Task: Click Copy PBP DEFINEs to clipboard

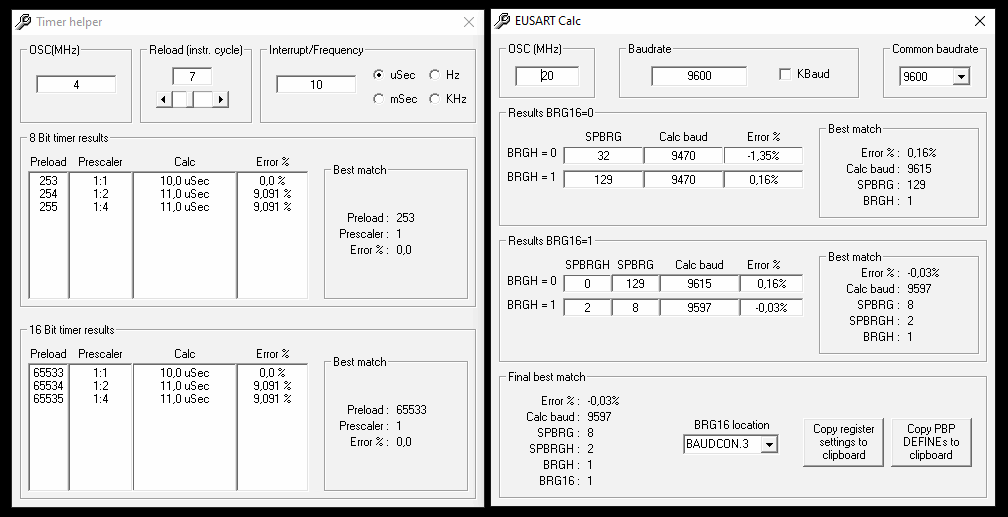Action: [931, 442]
